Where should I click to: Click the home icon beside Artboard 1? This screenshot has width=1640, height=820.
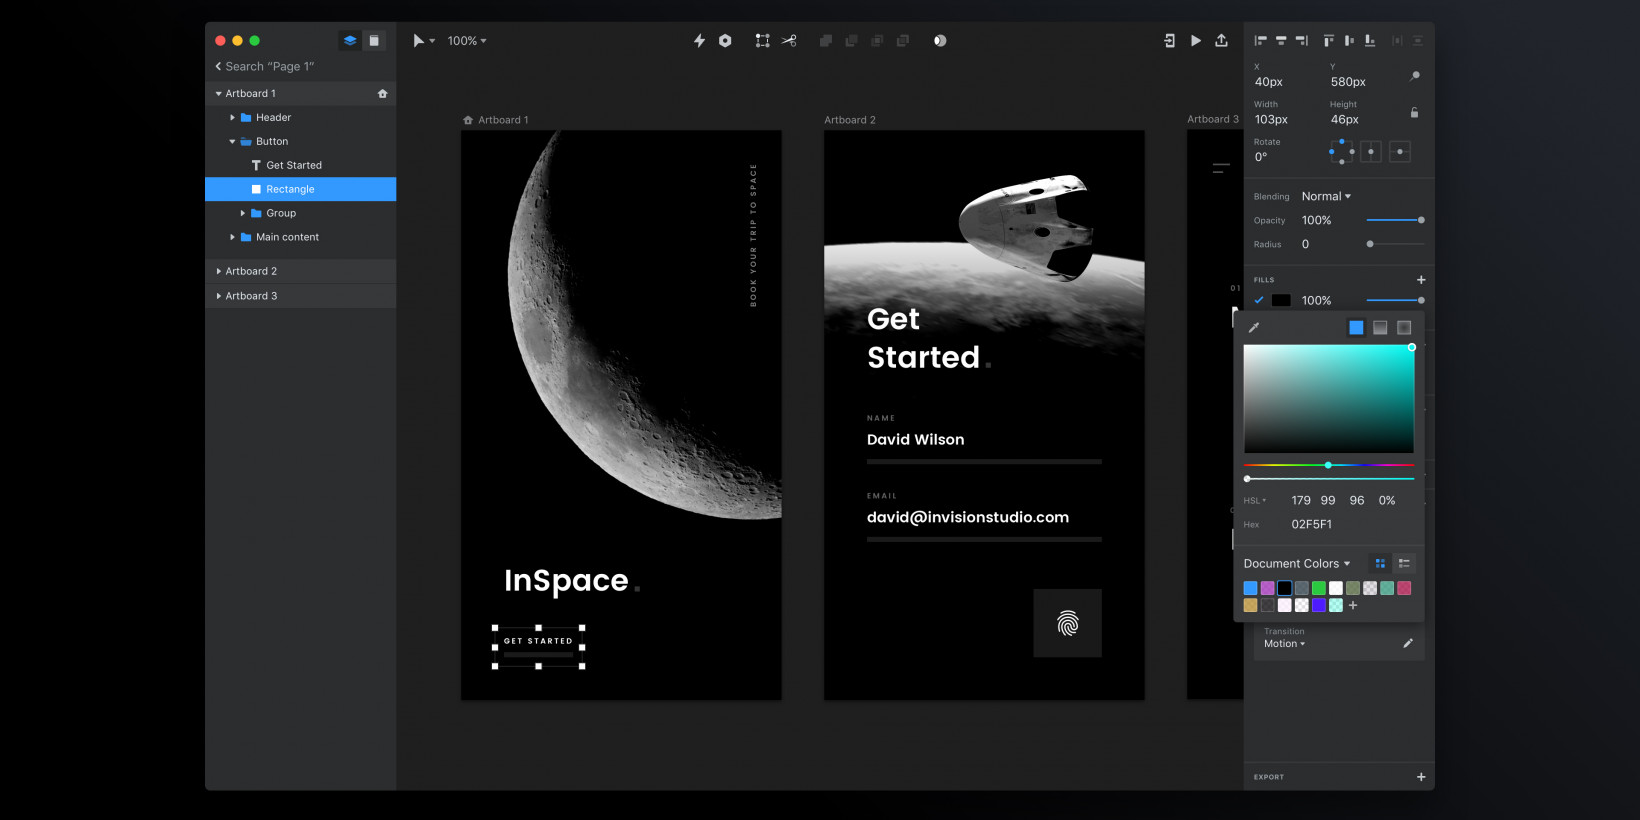[382, 93]
